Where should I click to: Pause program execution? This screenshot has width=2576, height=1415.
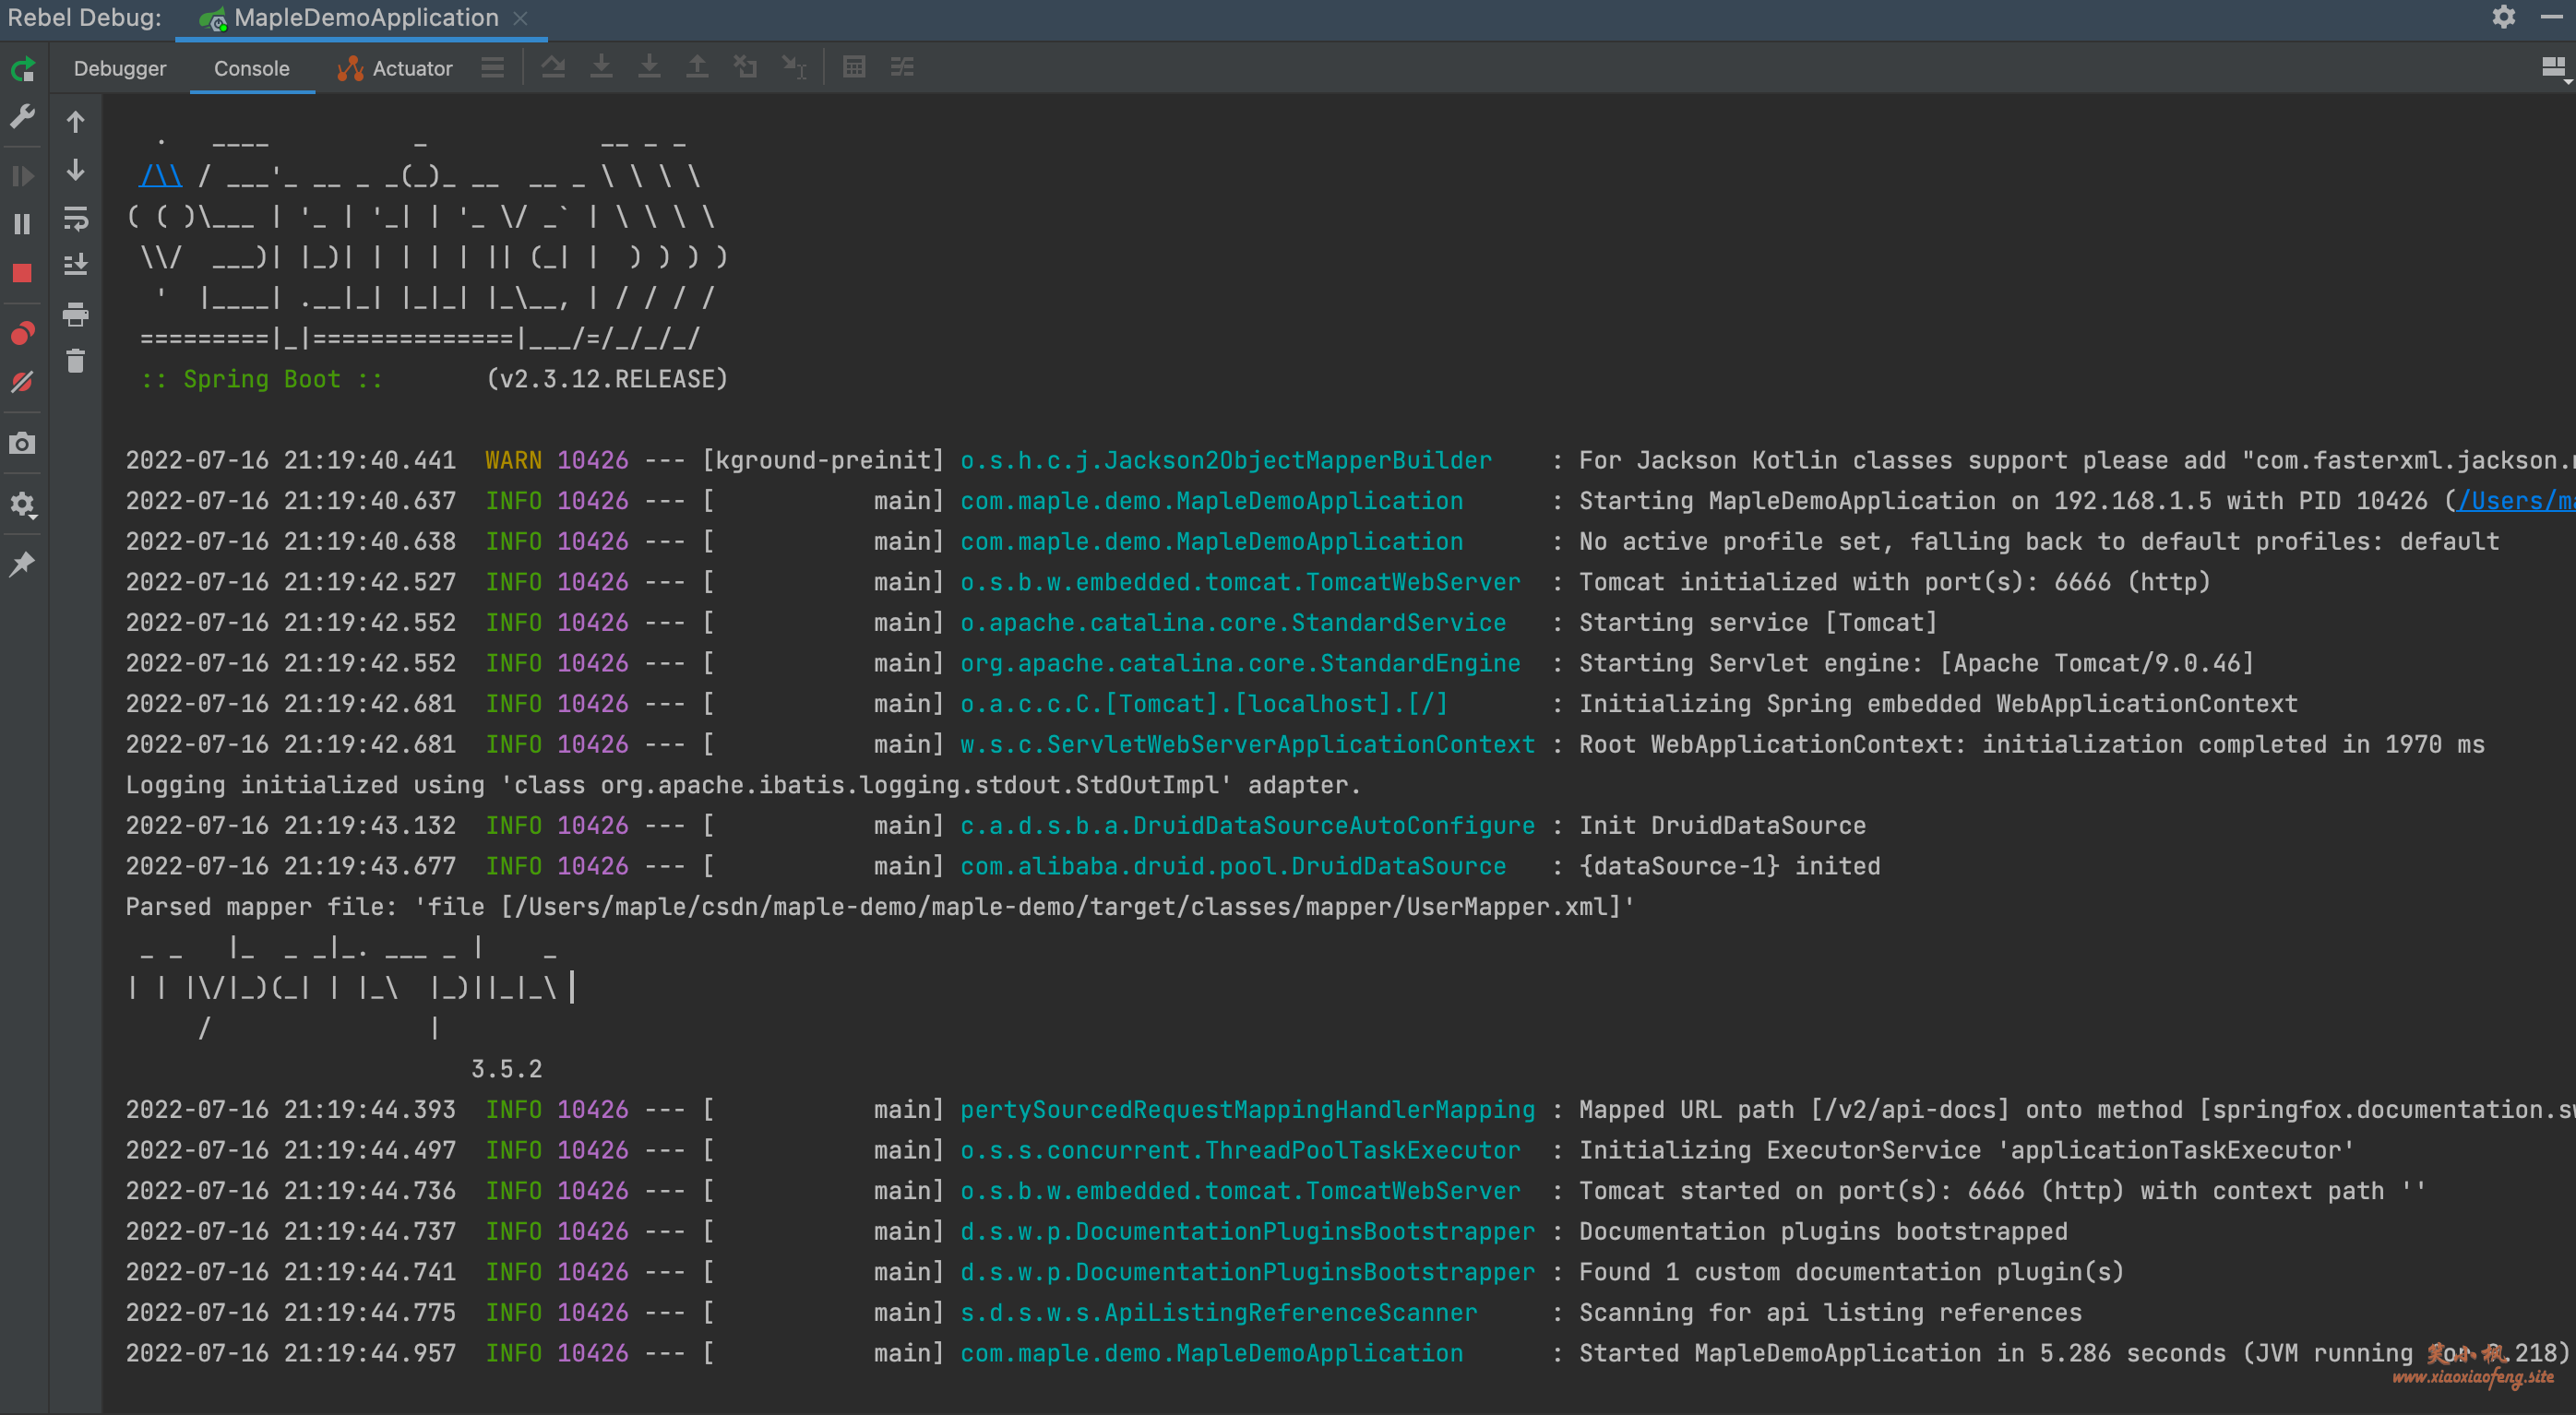[x=22, y=224]
